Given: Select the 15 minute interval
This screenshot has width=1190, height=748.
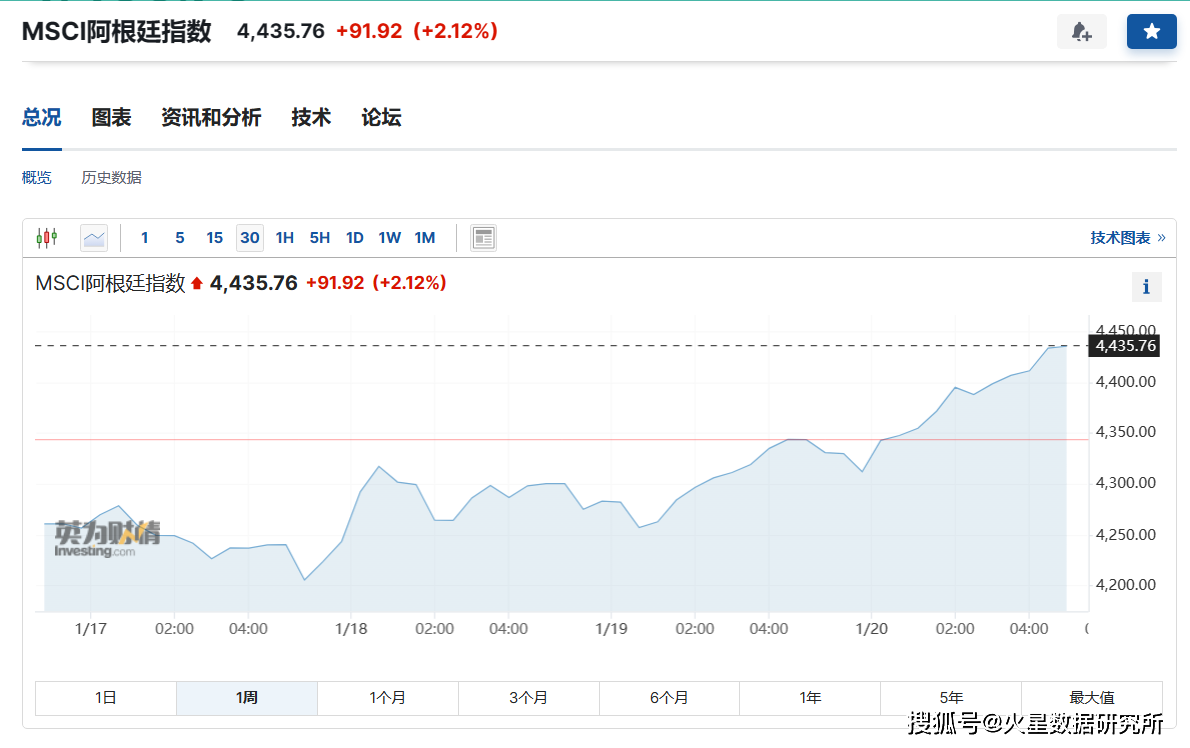Looking at the screenshot, I should click(215, 238).
